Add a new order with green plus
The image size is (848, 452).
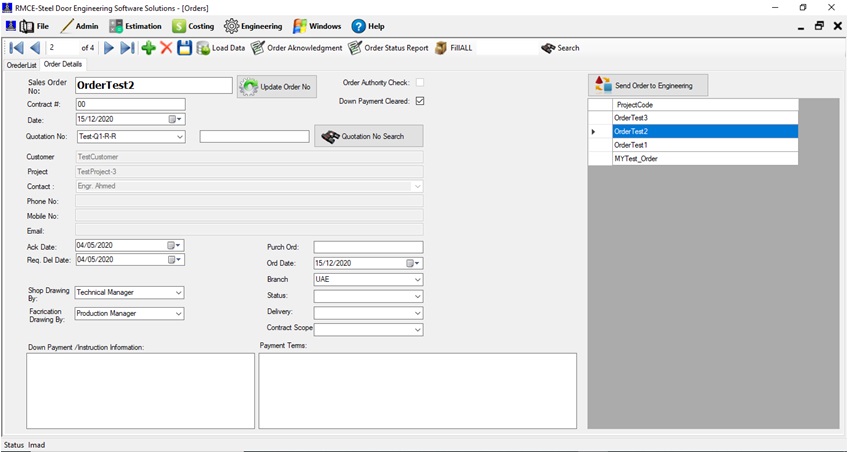[148, 48]
